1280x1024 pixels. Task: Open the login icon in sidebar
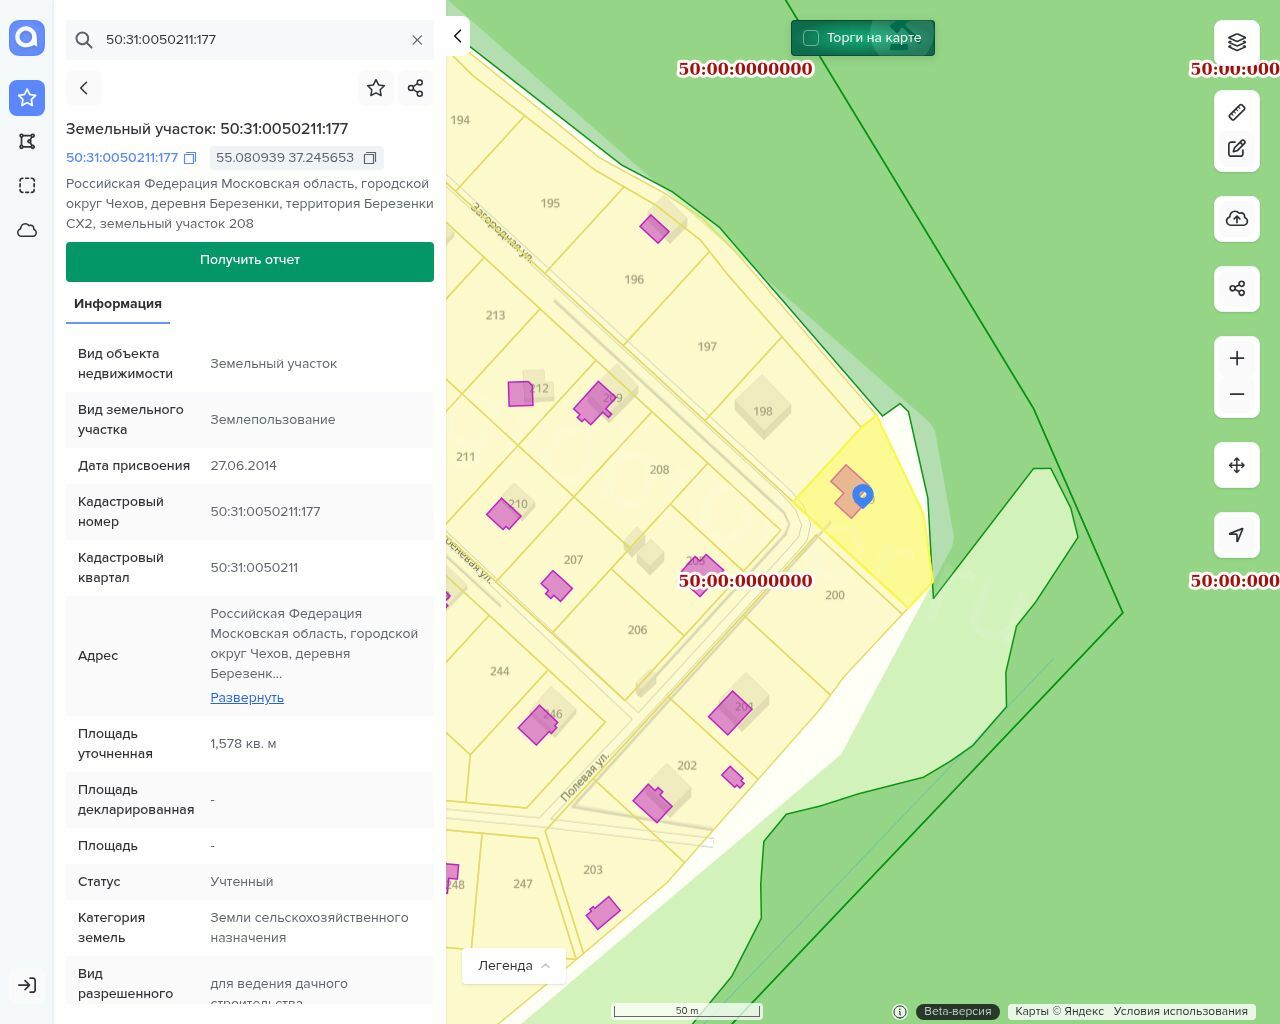pyautogui.click(x=27, y=985)
